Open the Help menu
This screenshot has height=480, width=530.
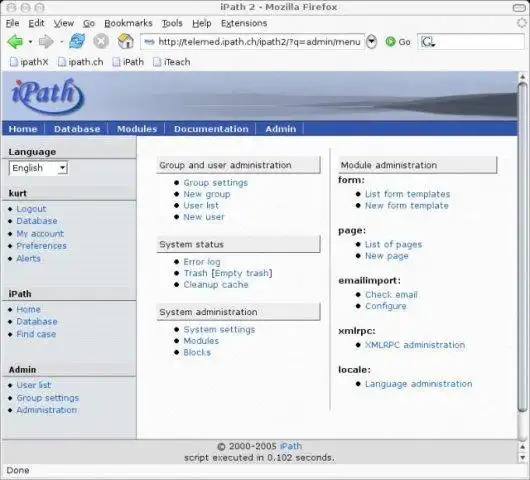202,23
